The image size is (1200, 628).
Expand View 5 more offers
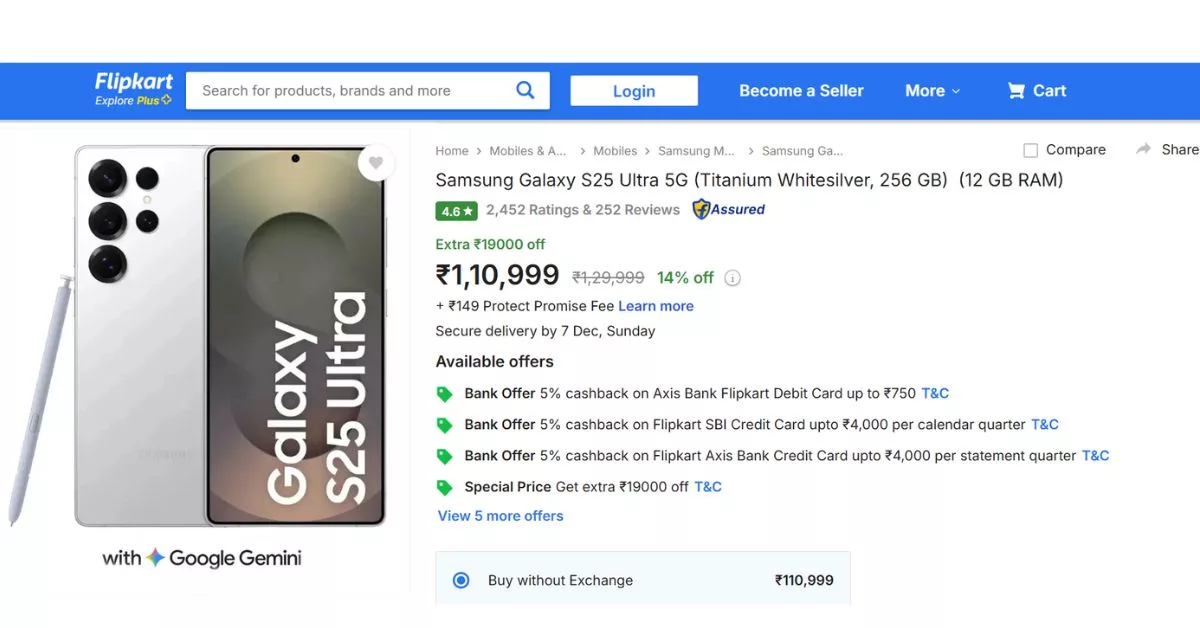point(500,515)
